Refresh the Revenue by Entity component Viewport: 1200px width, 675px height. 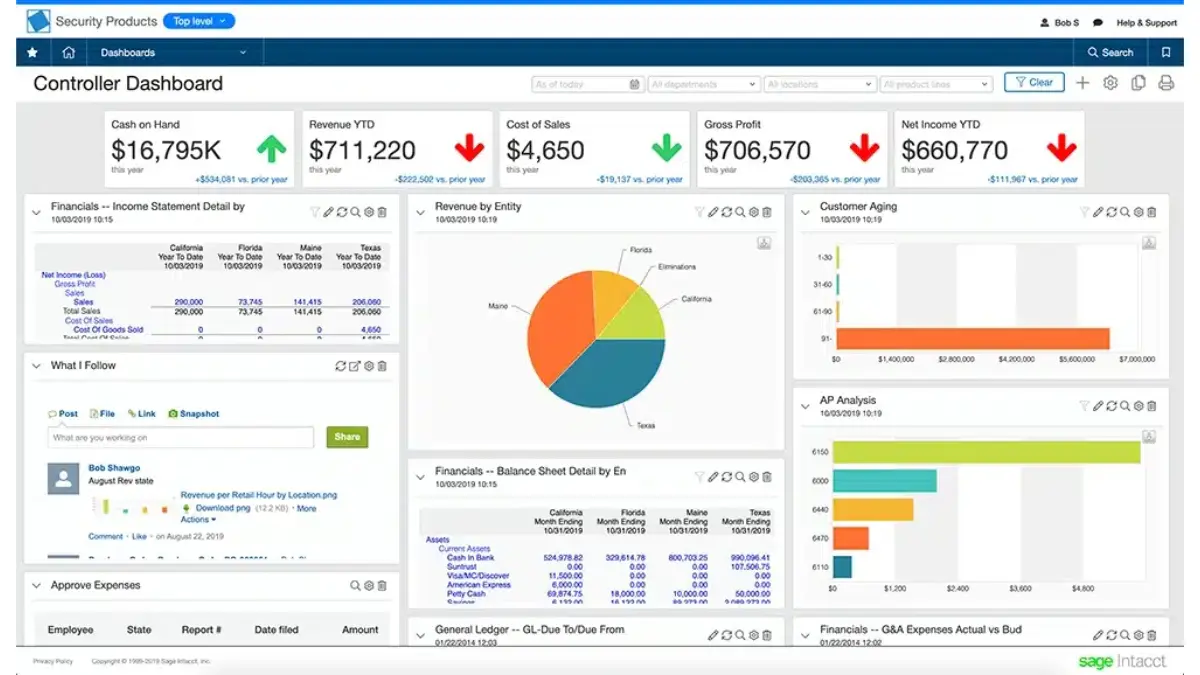(x=727, y=212)
